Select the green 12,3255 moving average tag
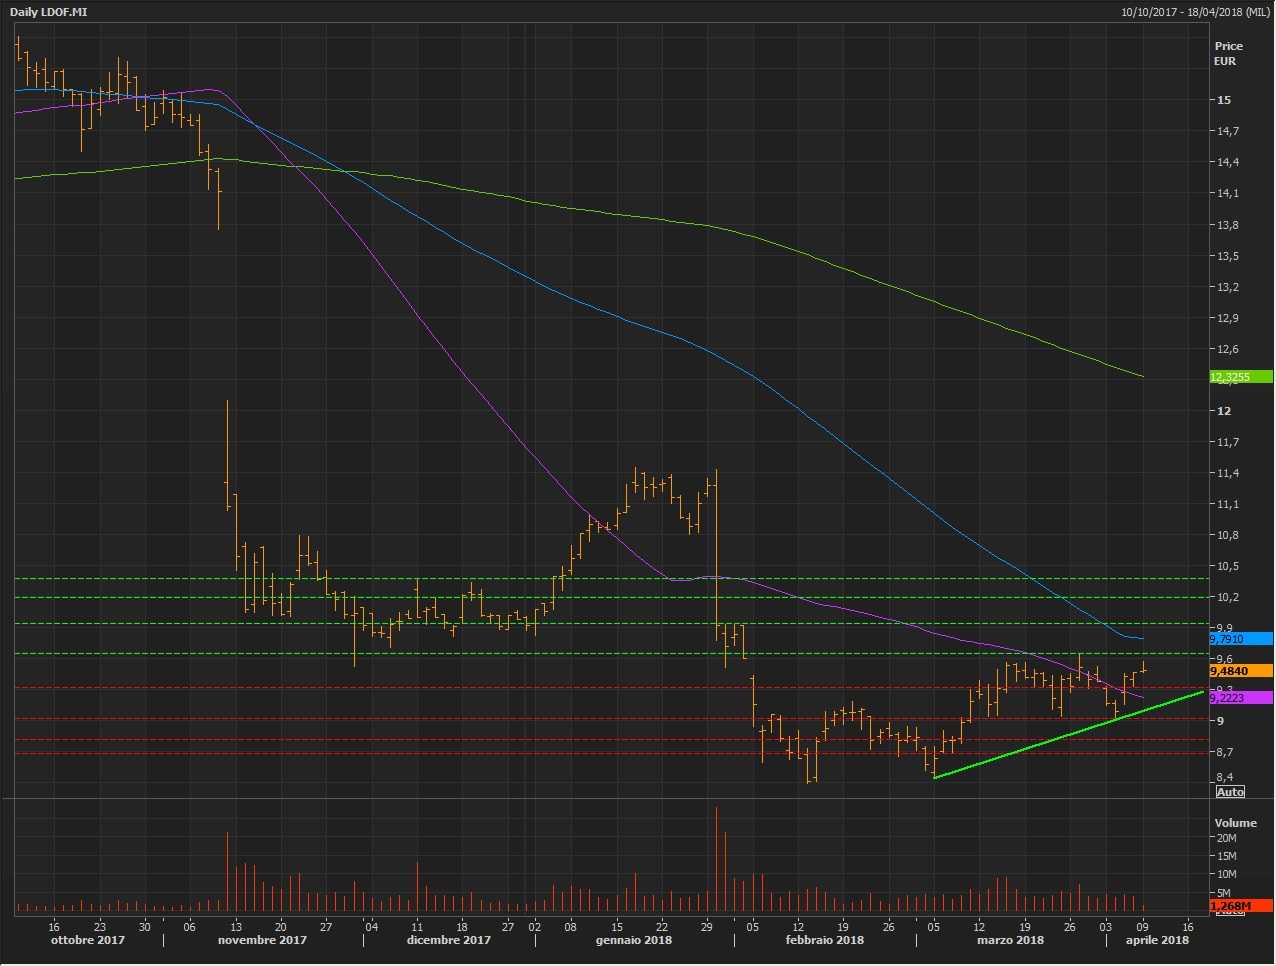Image resolution: width=1276 pixels, height=966 pixels. point(1240,377)
